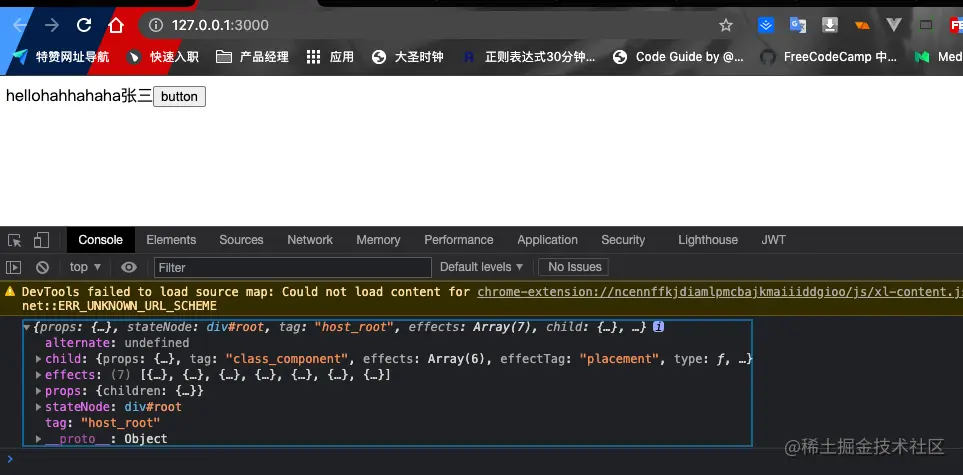Reload the page with the refresh icon
The image size is (963, 475).
pyautogui.click(x=84, y=25)
